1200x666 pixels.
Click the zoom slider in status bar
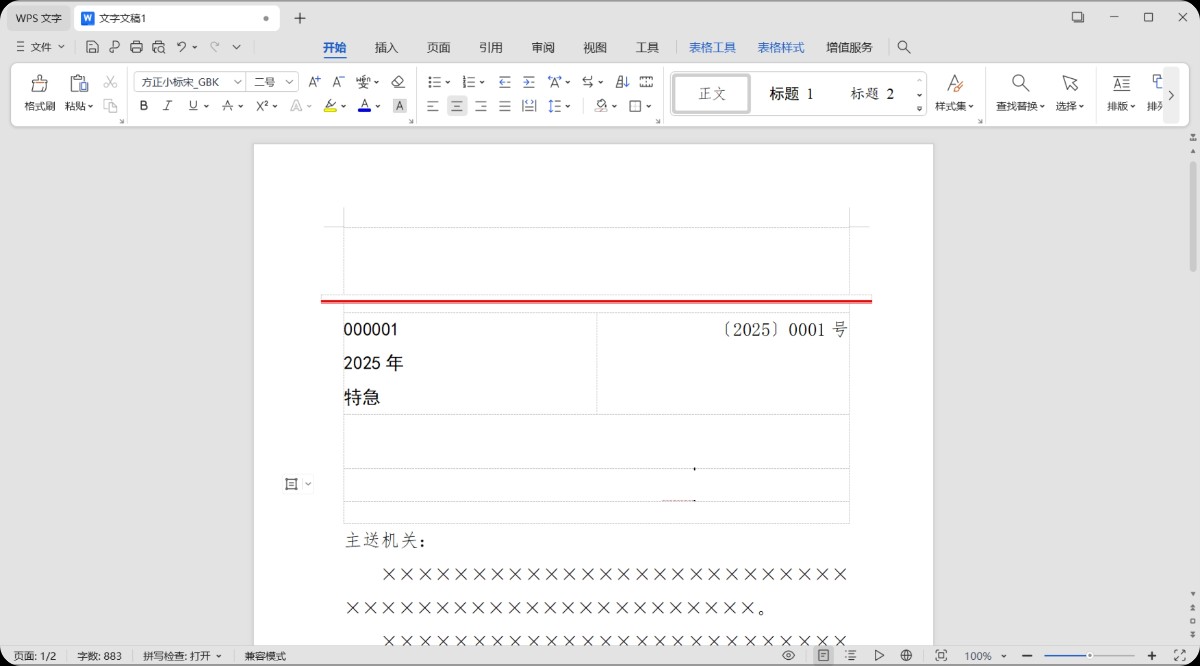pos(1089,656)
